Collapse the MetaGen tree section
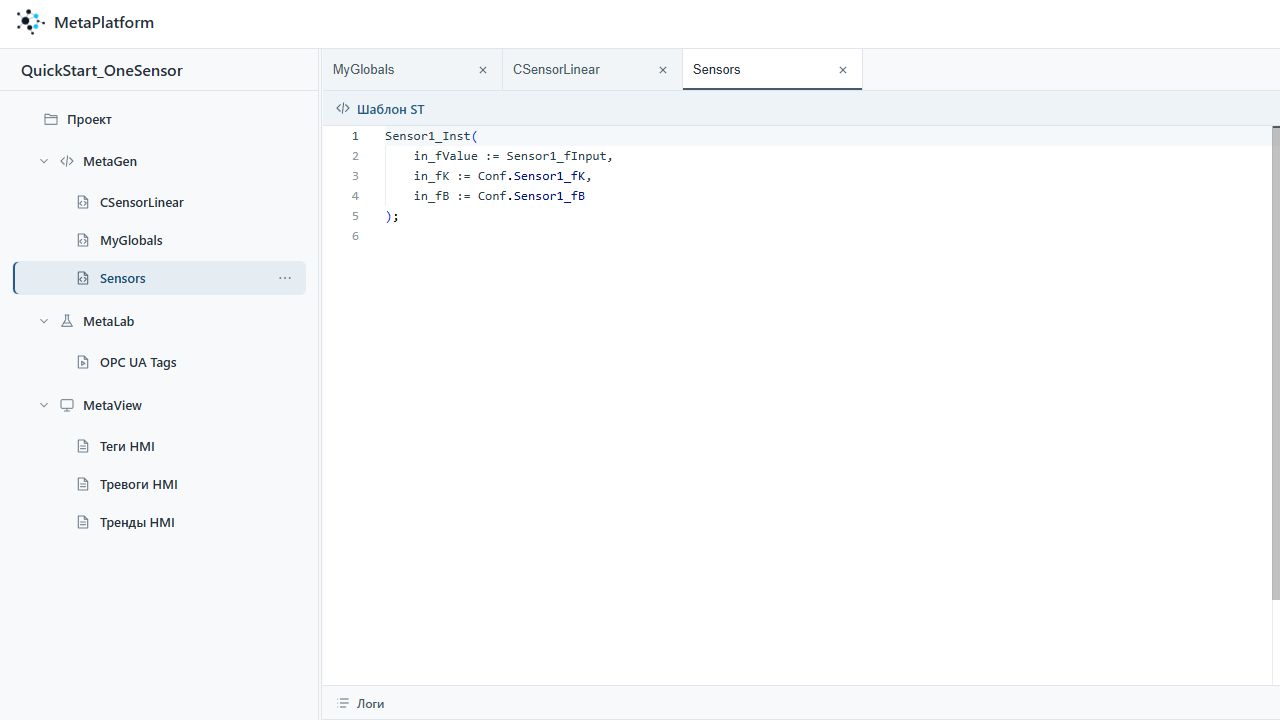 (44, 161)
